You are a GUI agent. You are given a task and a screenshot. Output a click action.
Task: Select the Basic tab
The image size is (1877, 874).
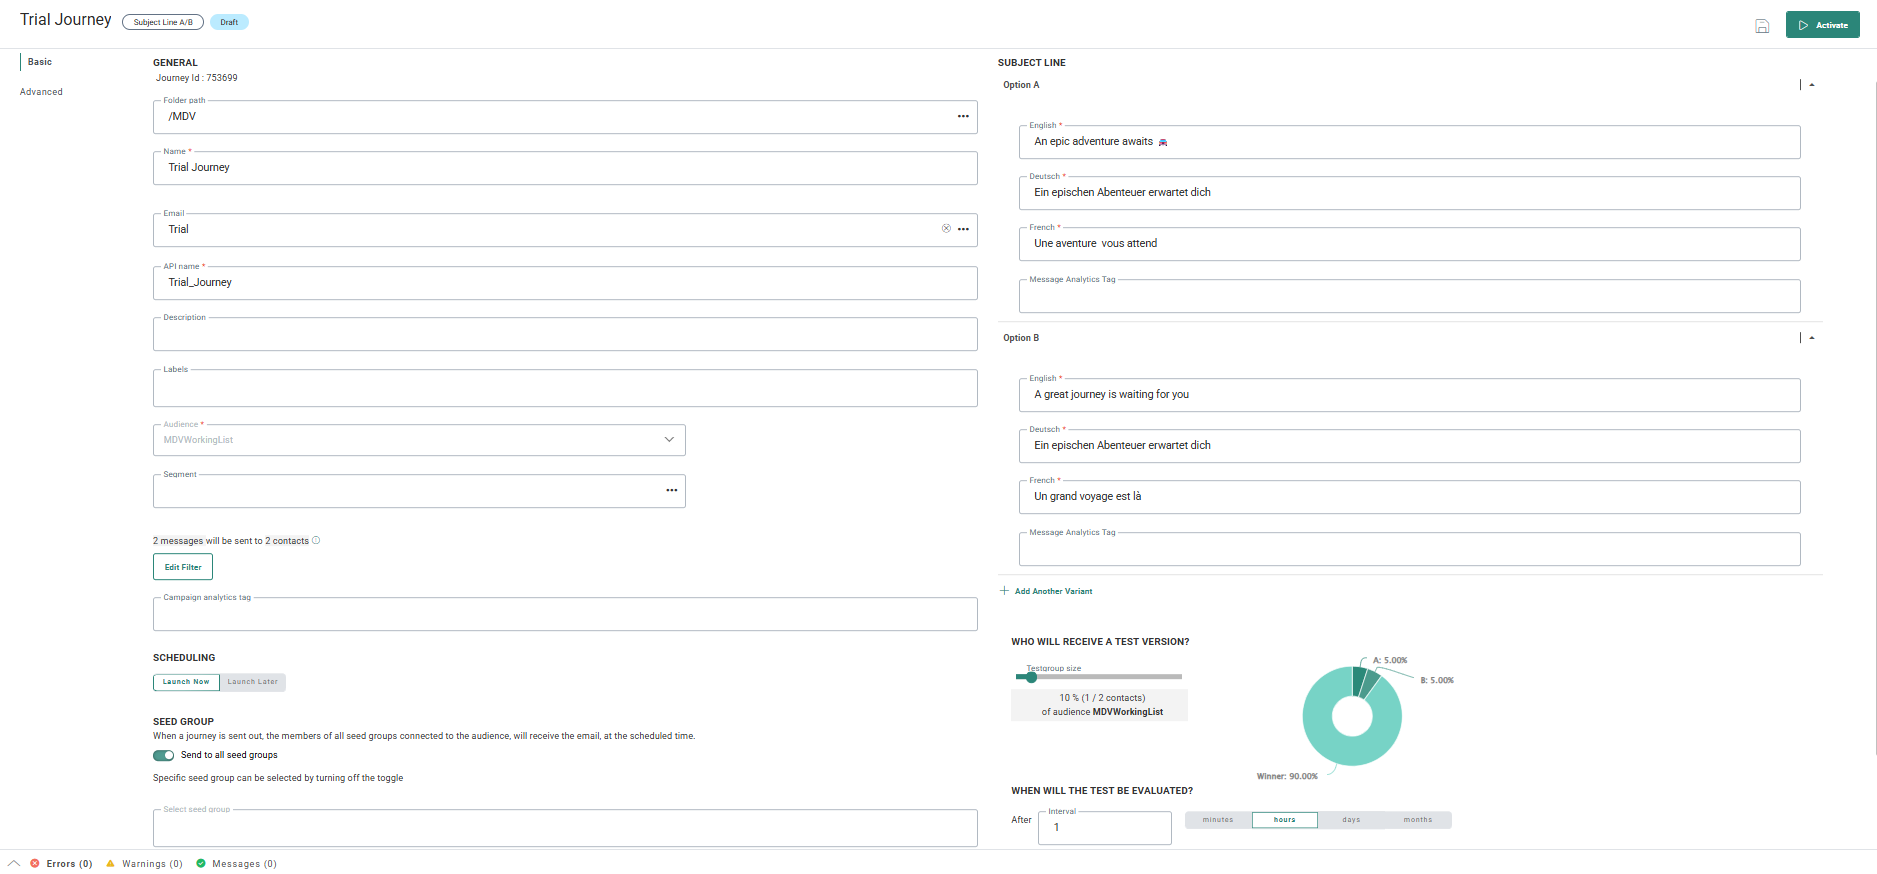coord(40,62)
